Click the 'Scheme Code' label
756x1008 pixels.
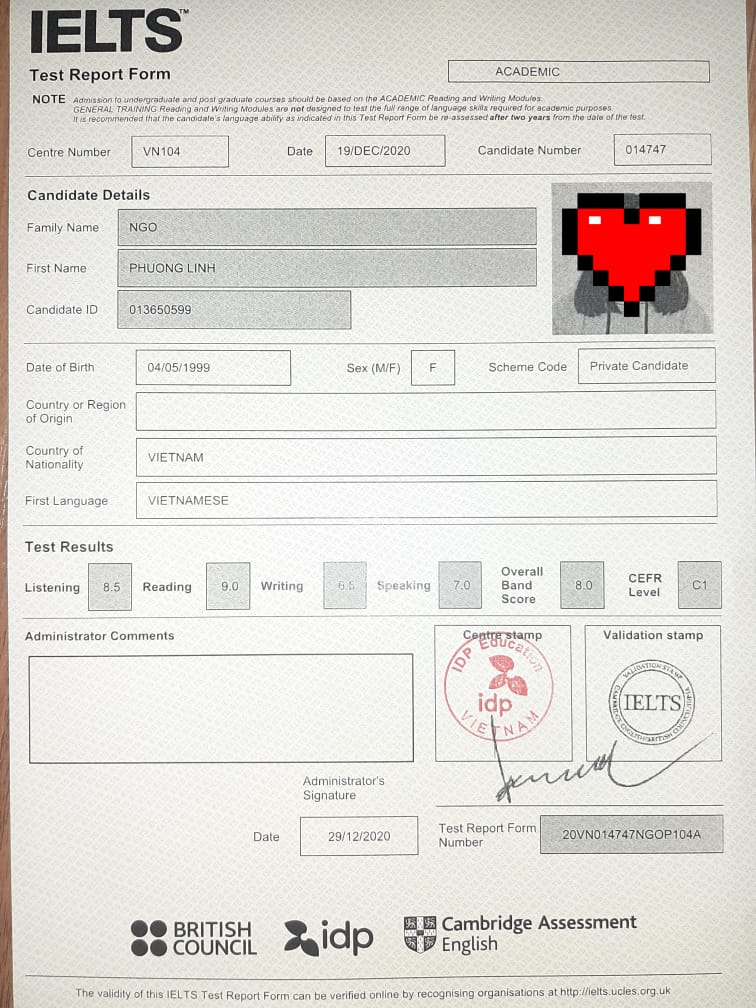528,367
